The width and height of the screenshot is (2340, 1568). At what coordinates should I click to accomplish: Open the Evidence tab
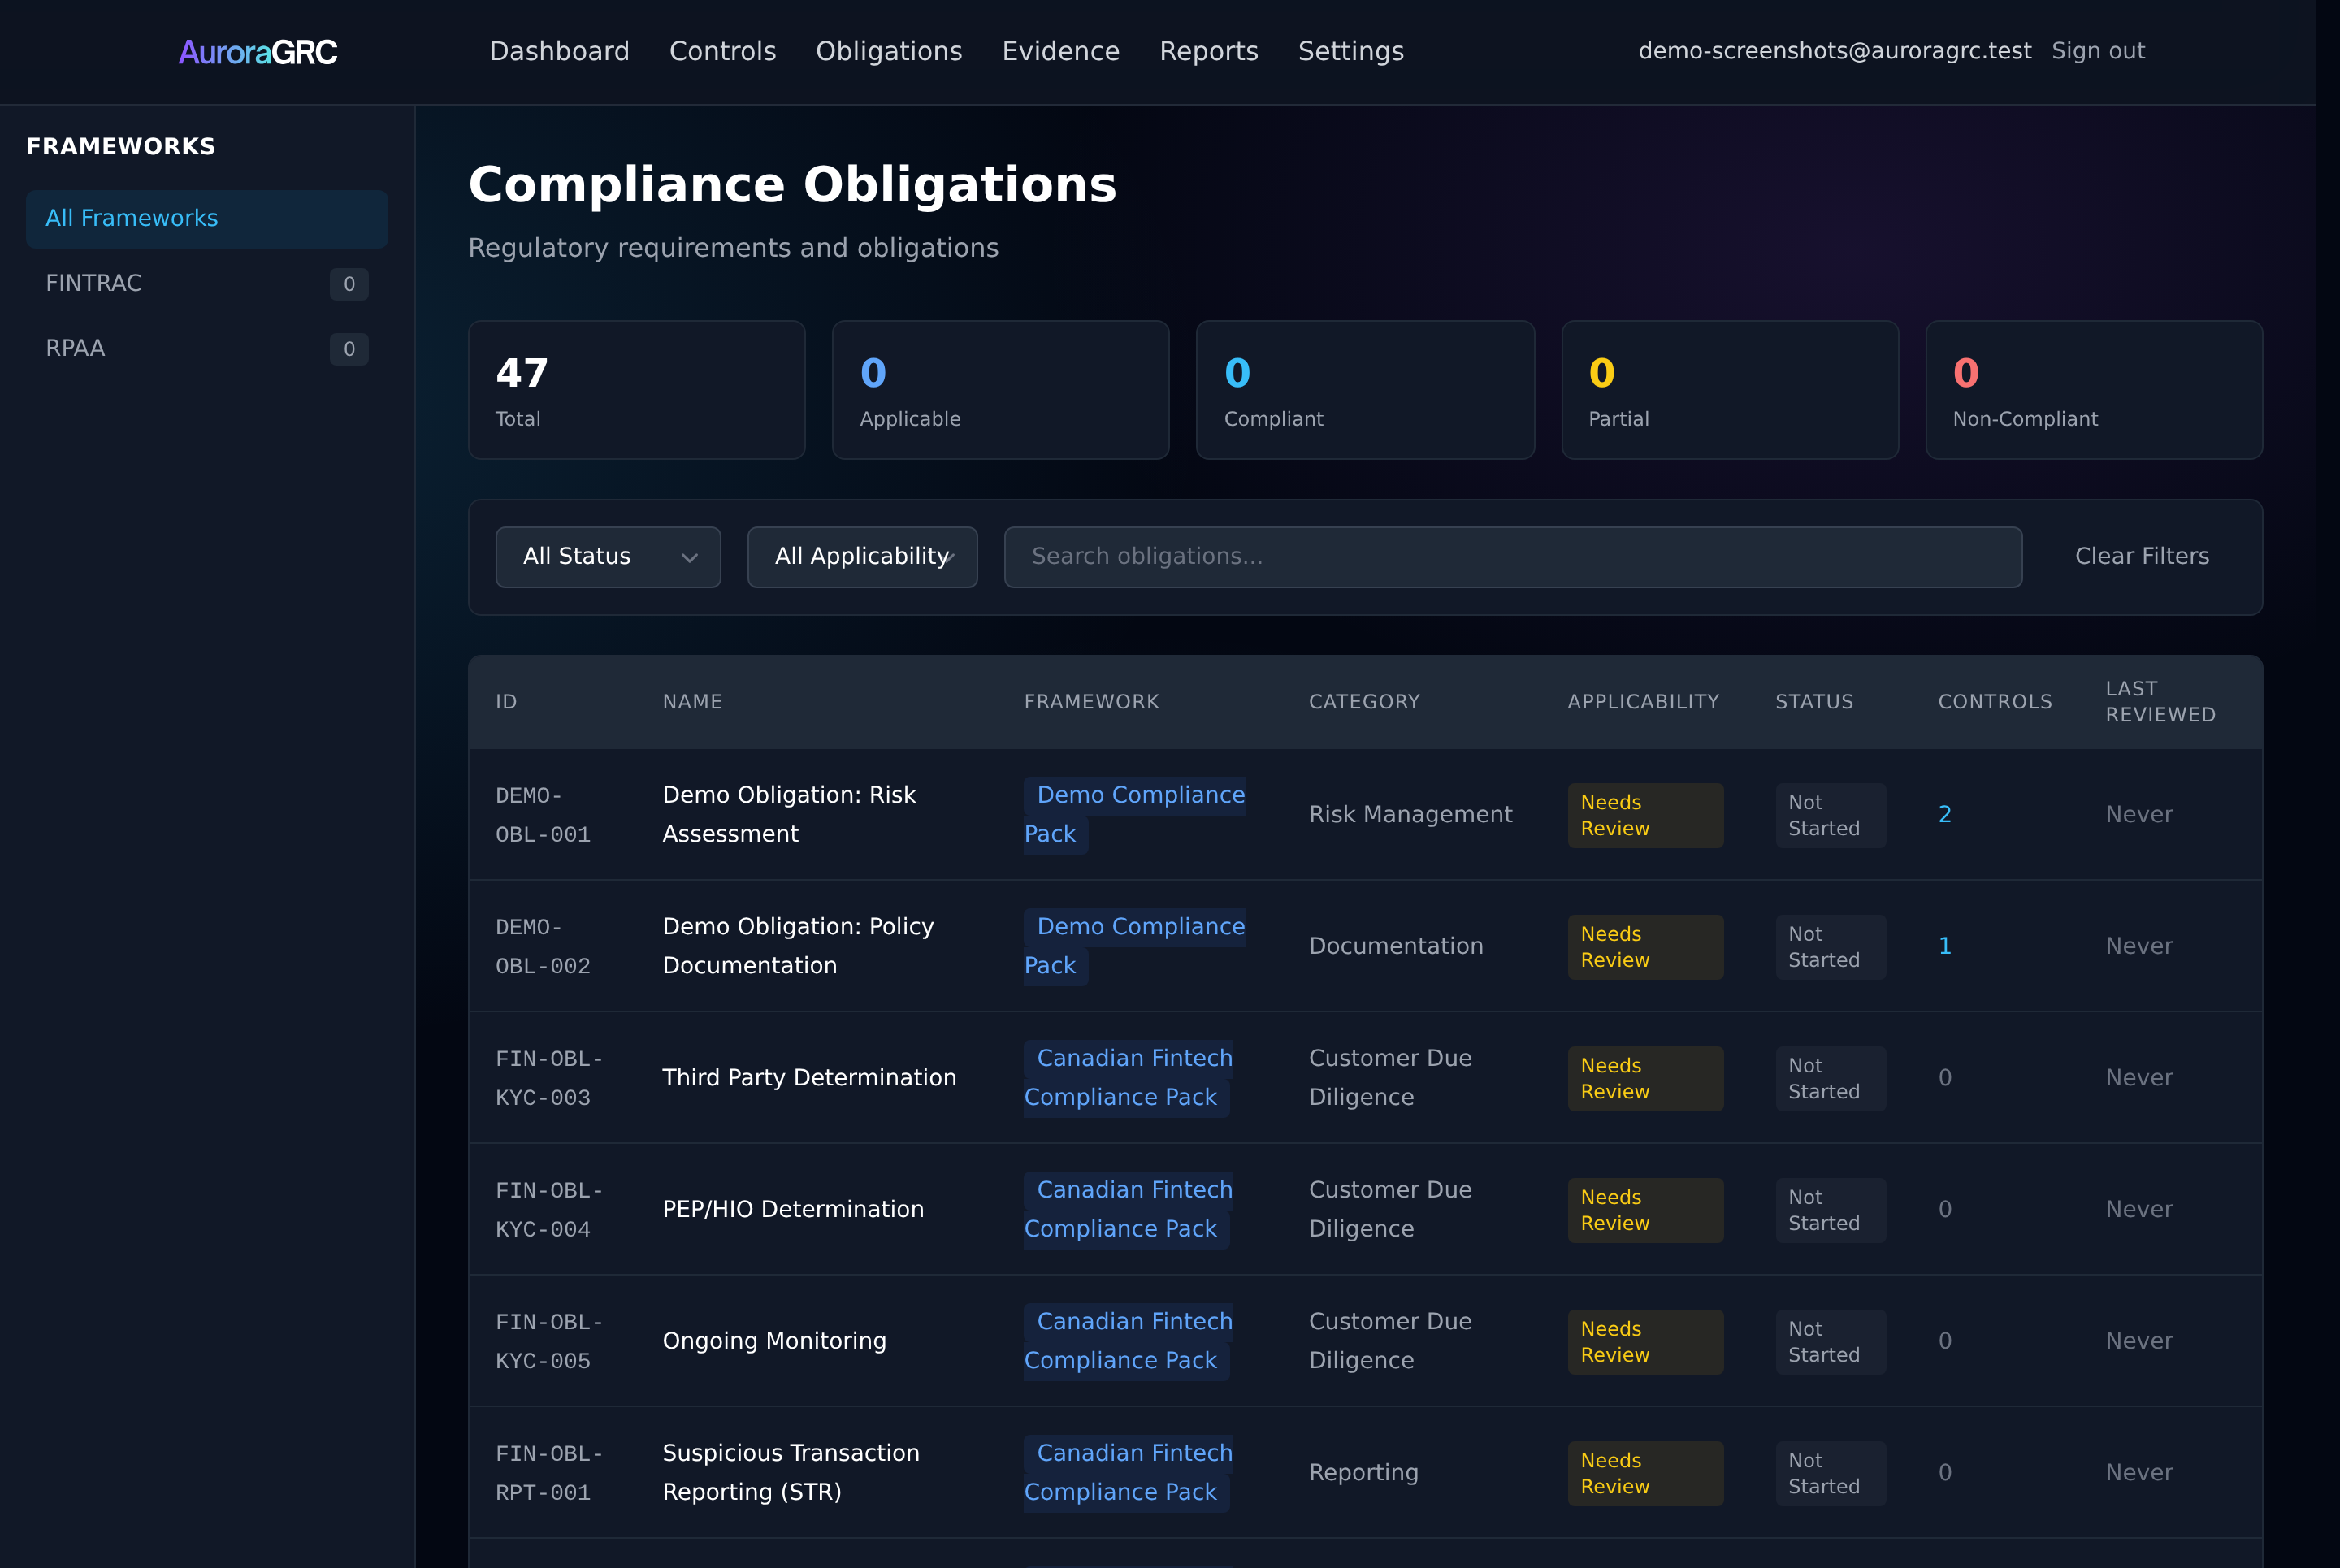(x=1060, y=51)
